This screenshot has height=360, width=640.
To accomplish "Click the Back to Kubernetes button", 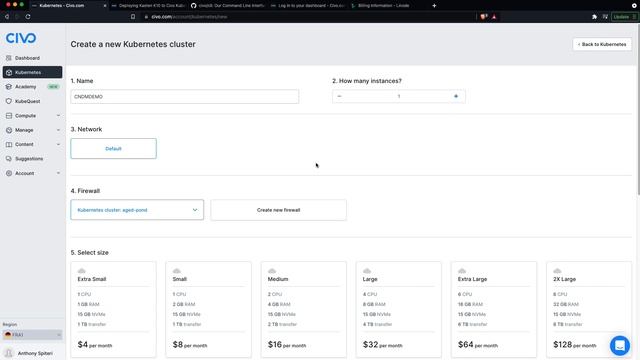I will tap(602, 44).
